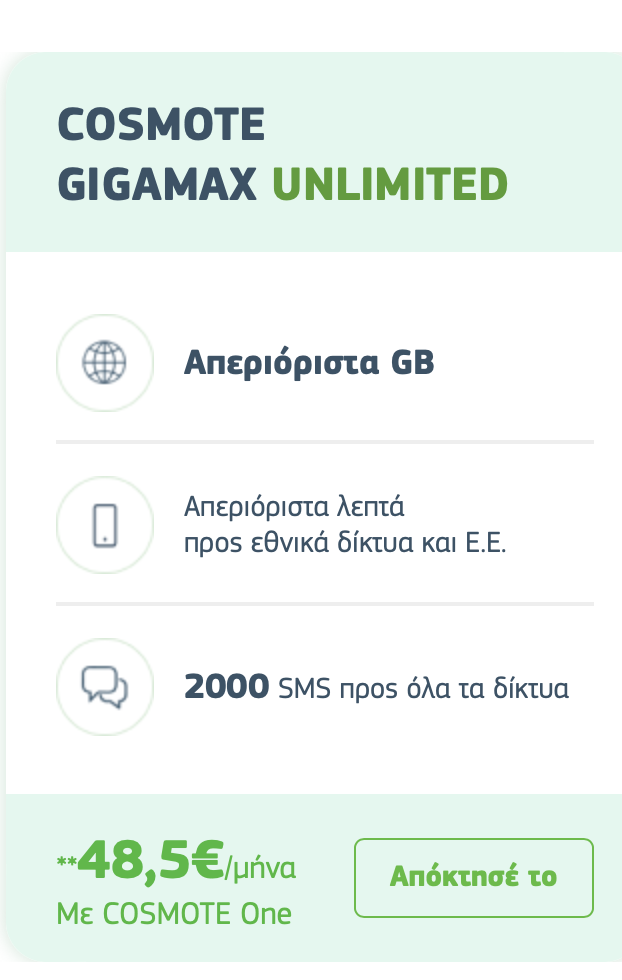
Task: Click the /μήνα per-month label
Action: coord(260,868)
